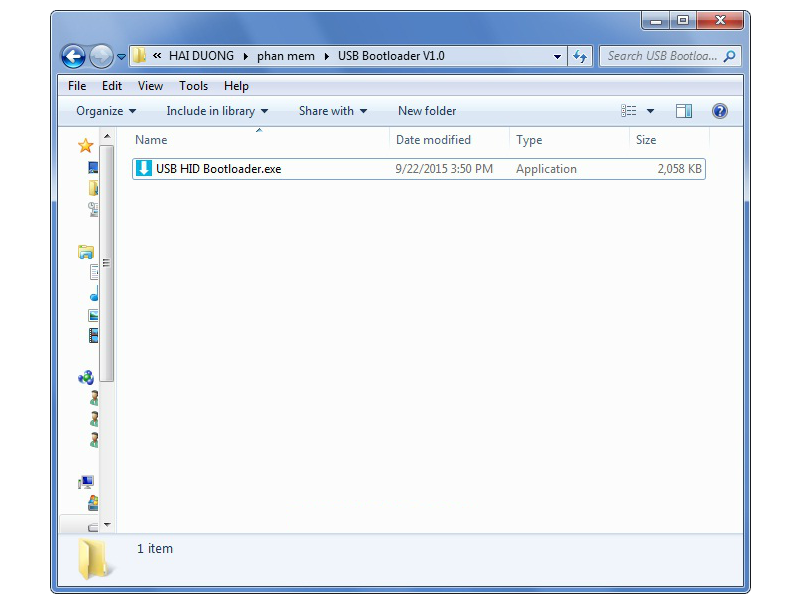Create a New folder
Screen dimensions: 800x604
[x=427, y=111]
